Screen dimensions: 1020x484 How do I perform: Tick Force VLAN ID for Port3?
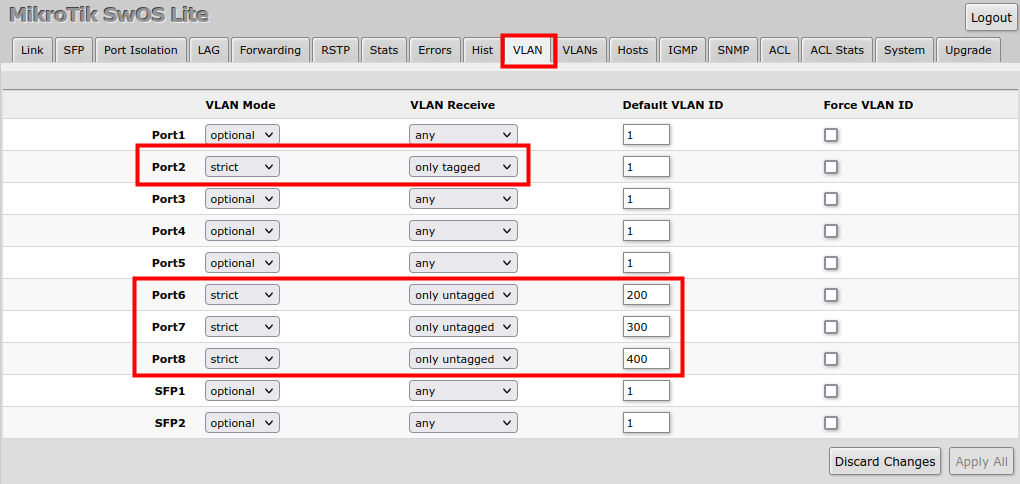pyautogui.click(x=831, y=199)
